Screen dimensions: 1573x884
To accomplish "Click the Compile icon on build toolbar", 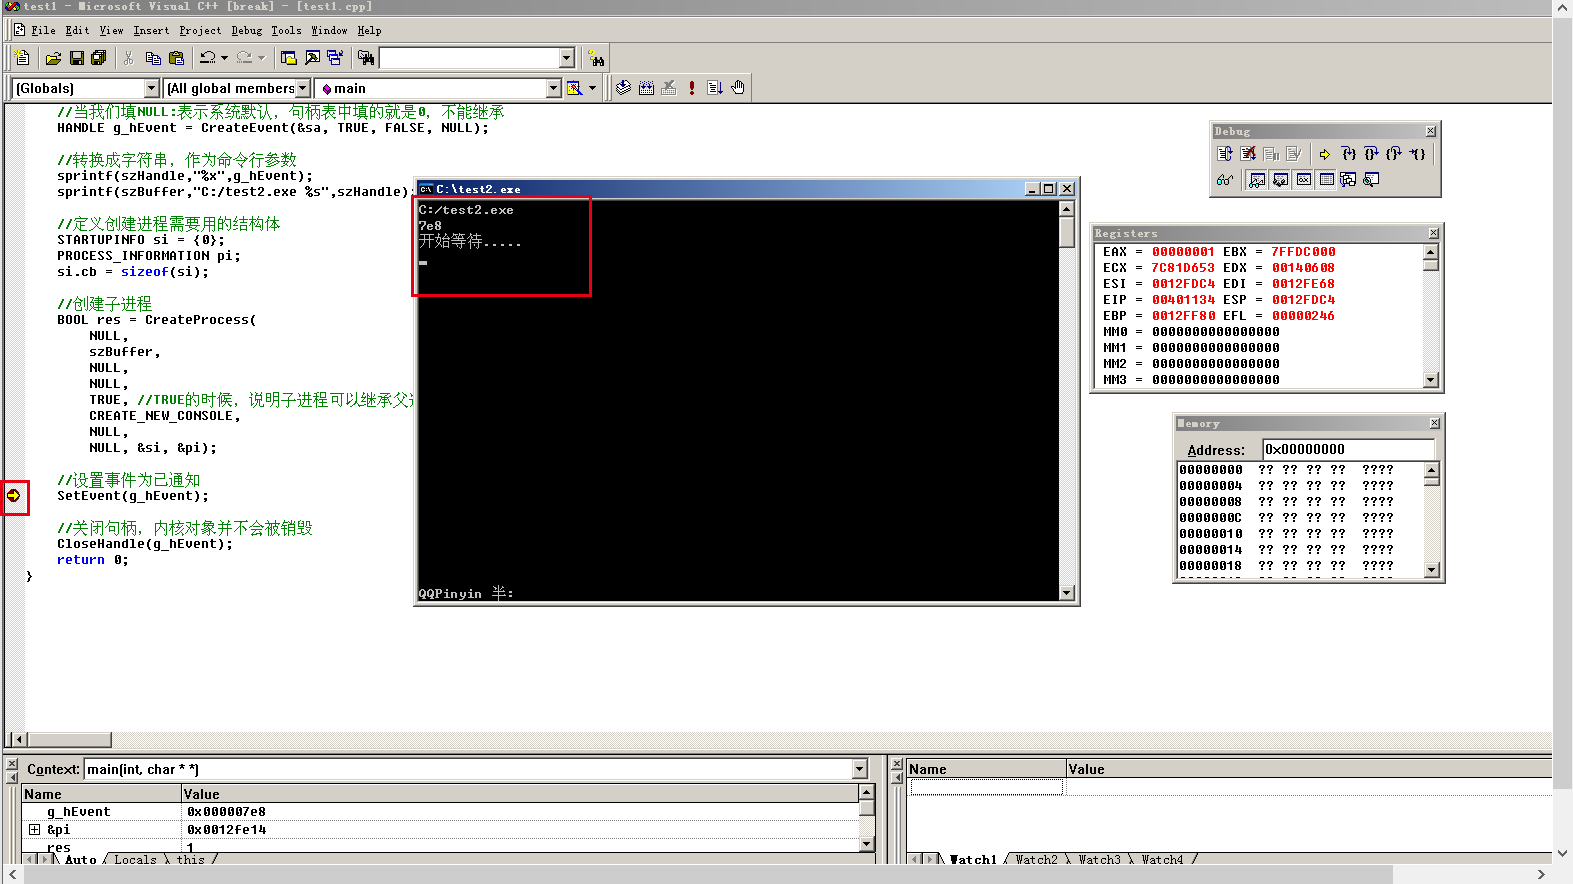I will pyautogui.click(x=623, y=88).
